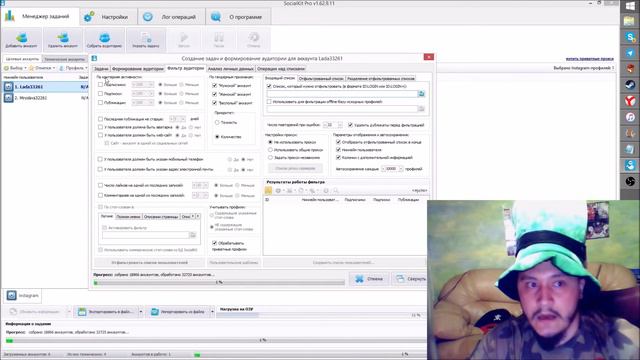The height and width of the screenshot is (360, 640).
Task: Enable the Subscriptions count filter checkbox
Action: click(x=100, y=93)
